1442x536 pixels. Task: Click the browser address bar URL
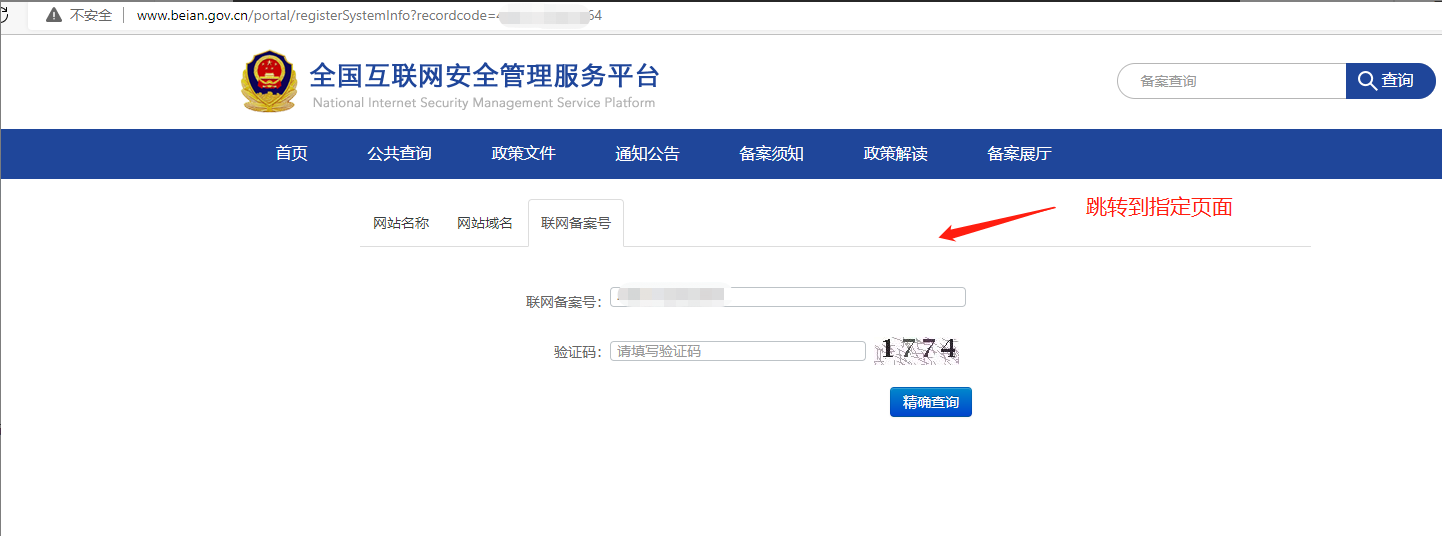(x=369, y=16)
